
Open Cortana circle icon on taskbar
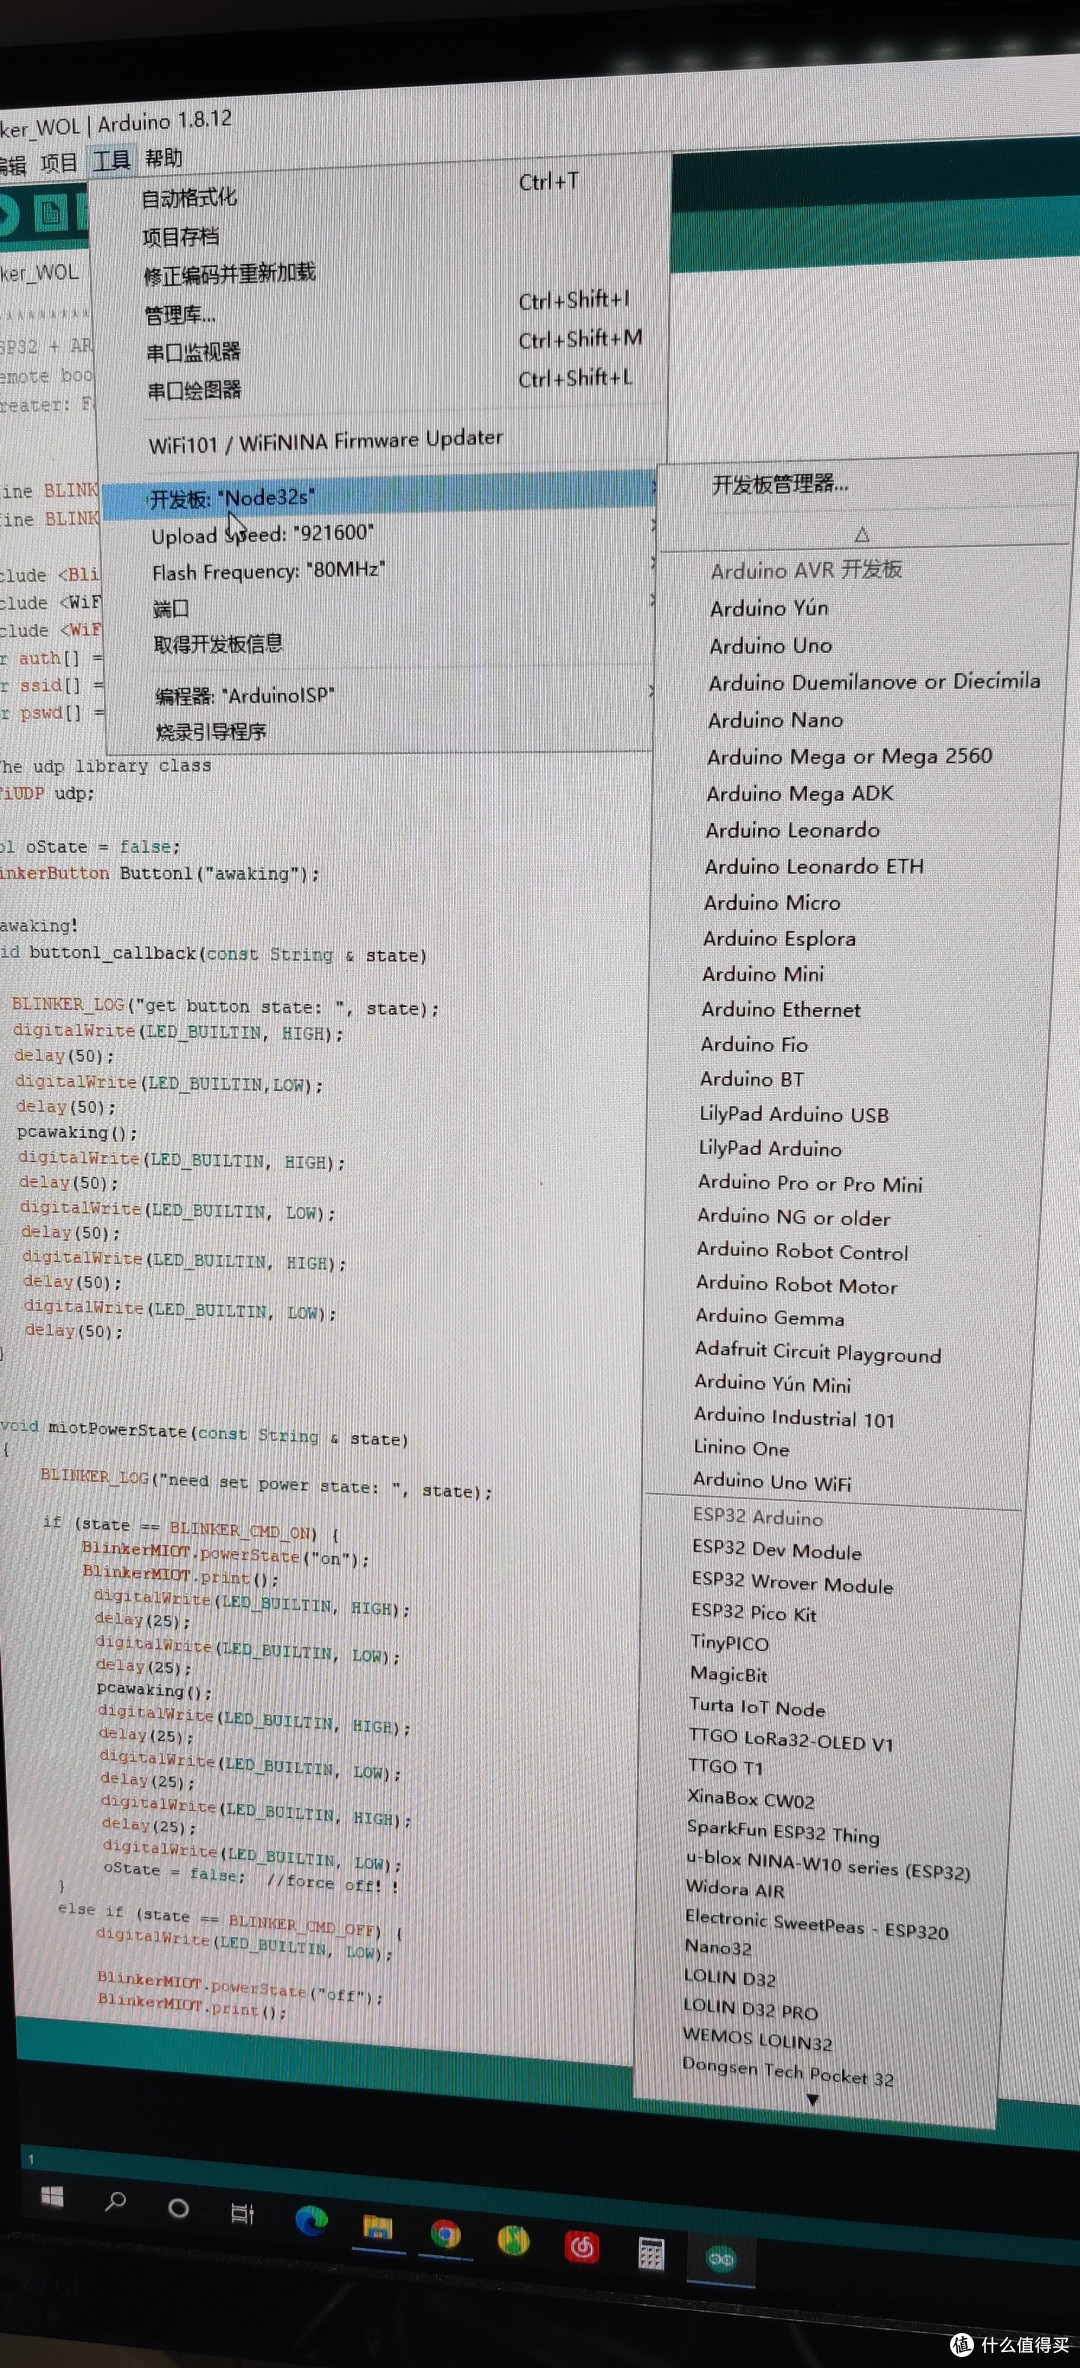(179, 2207)
